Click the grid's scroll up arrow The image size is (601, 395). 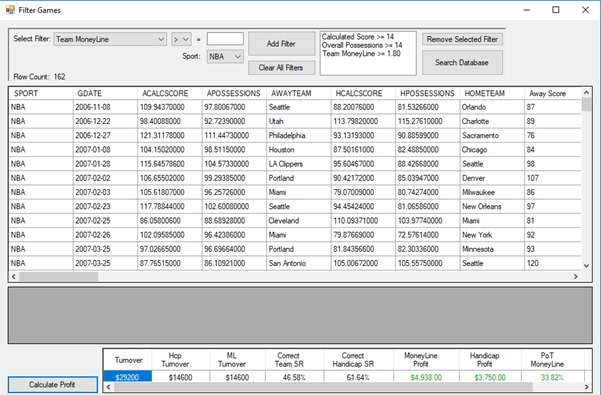point(586,93)
